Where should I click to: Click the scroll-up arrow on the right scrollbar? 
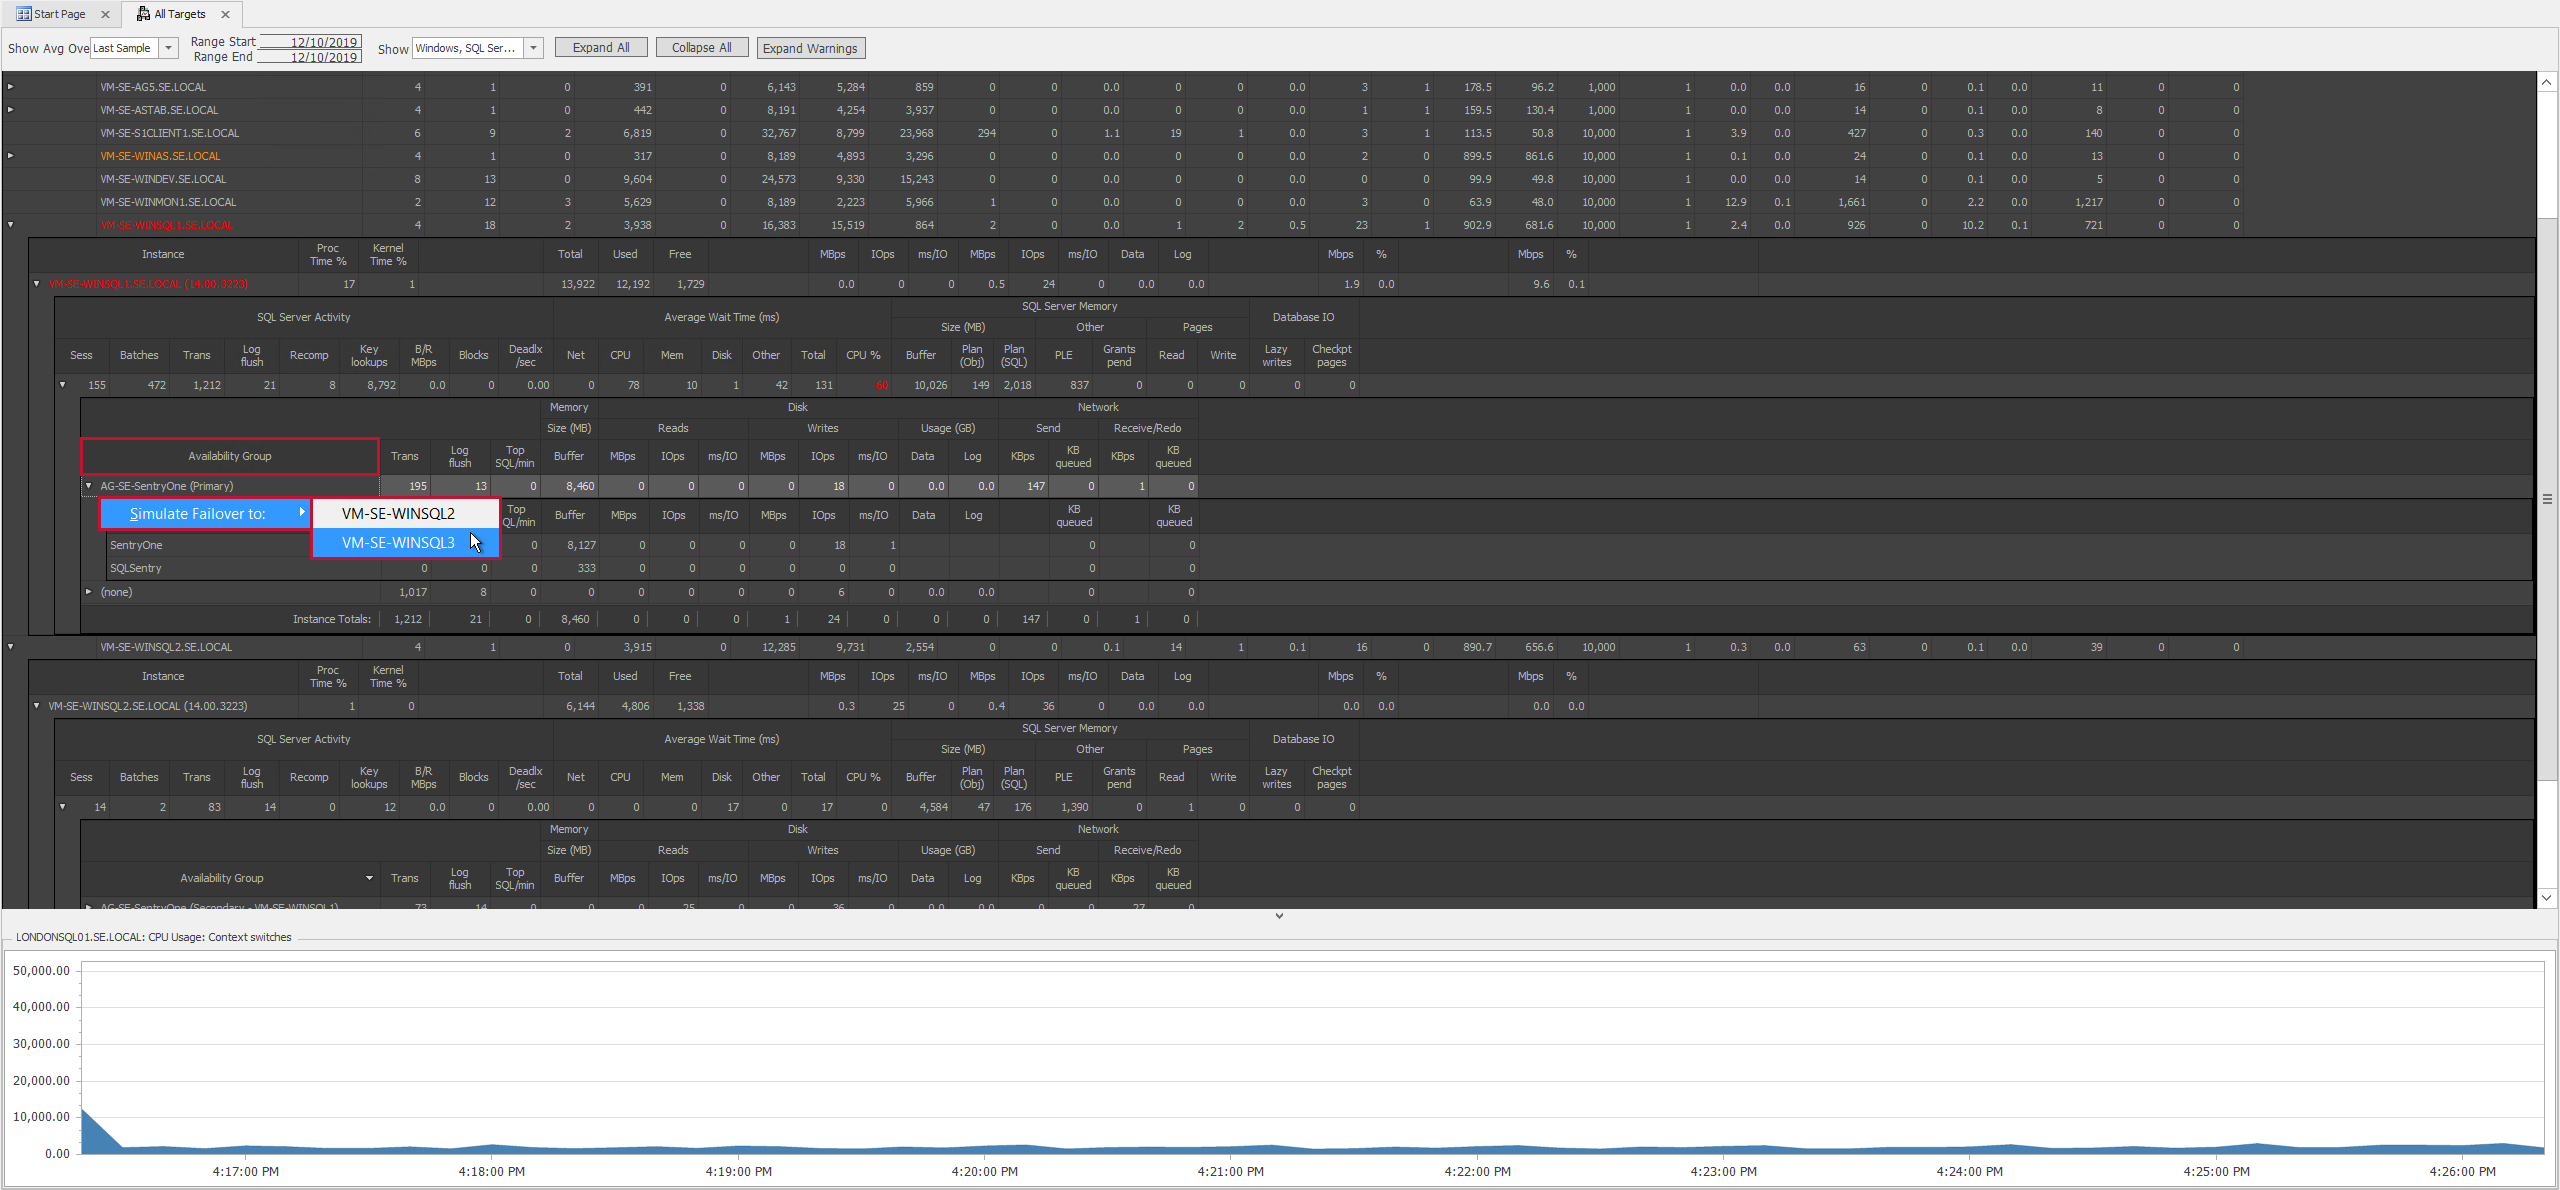tap(2547, 82)
